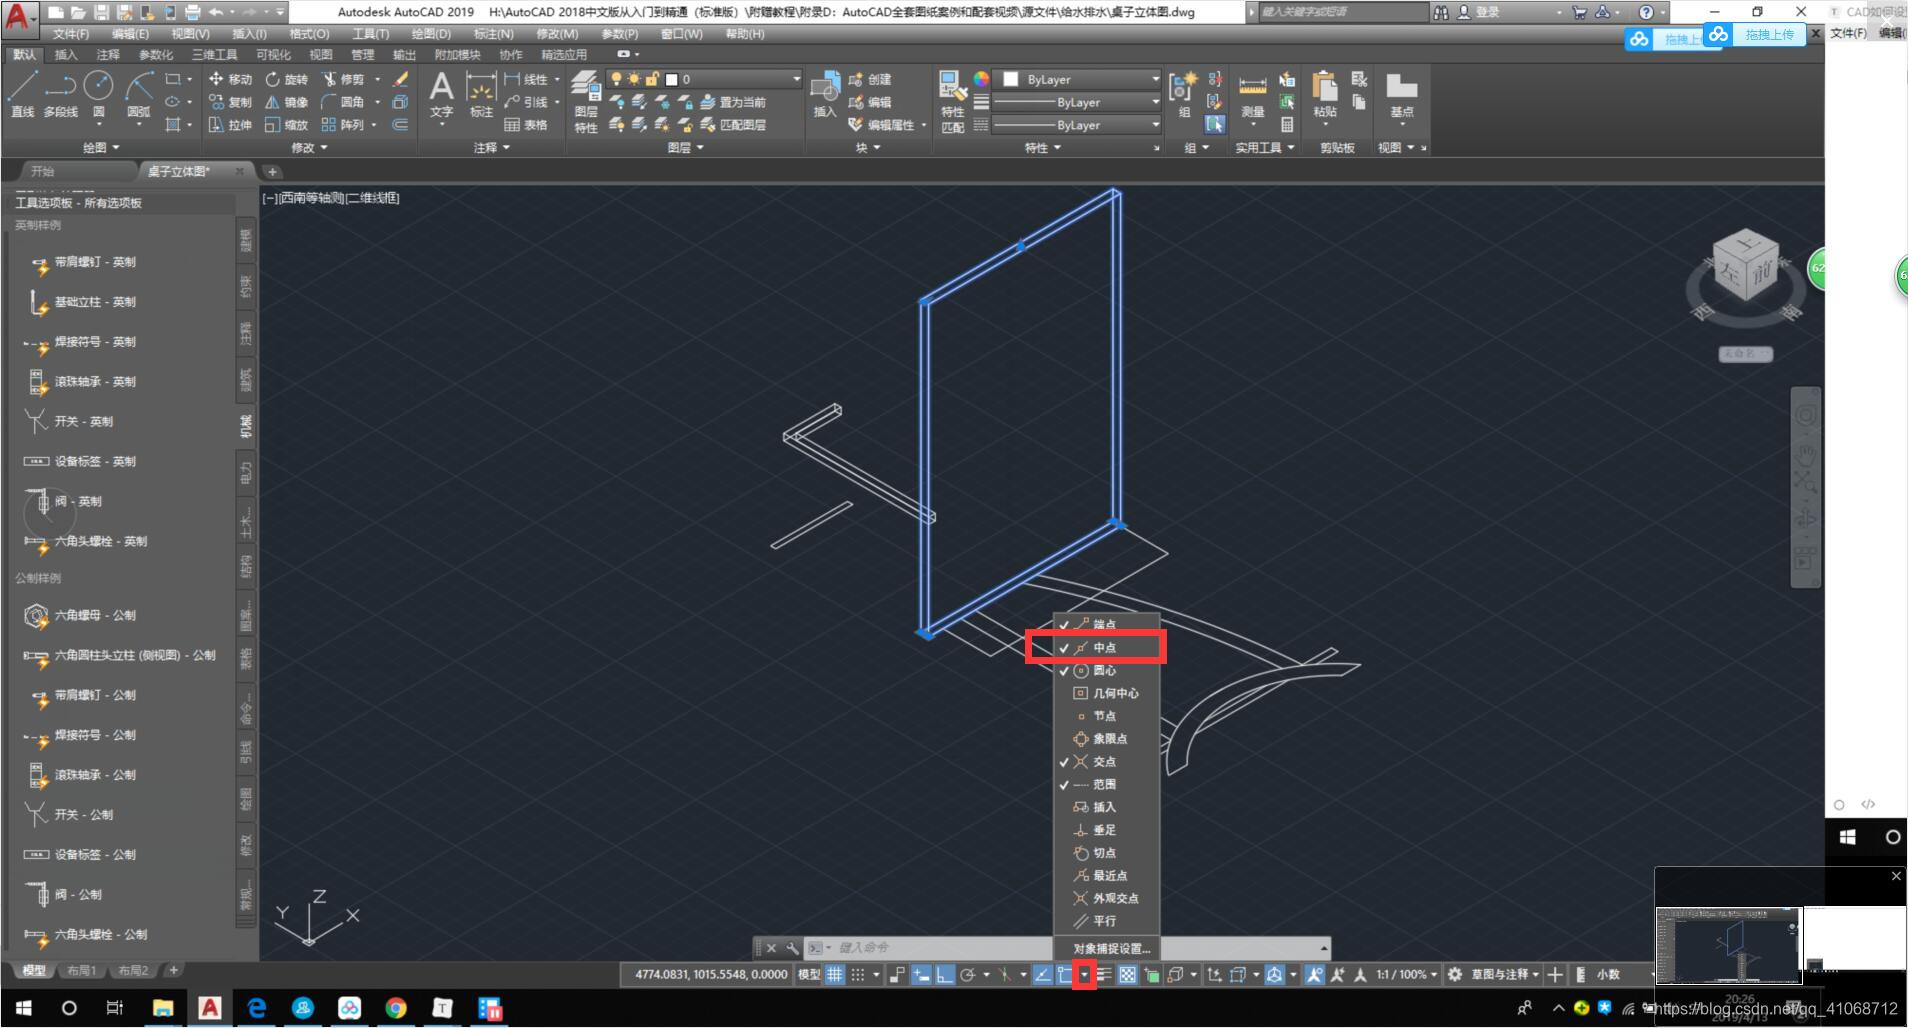1908x1028 pixels.
Task: Click the Erase tool icon
Action: pyautogui.click(x=401, y=79)
